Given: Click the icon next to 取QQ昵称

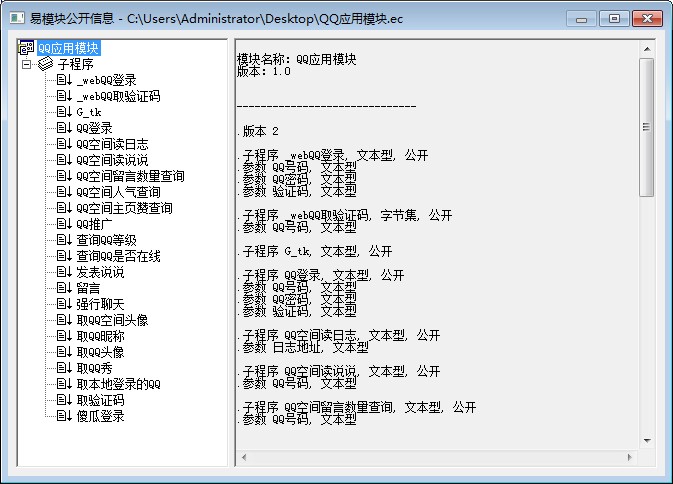Looking at the screenshot, I should coord(64,336).
